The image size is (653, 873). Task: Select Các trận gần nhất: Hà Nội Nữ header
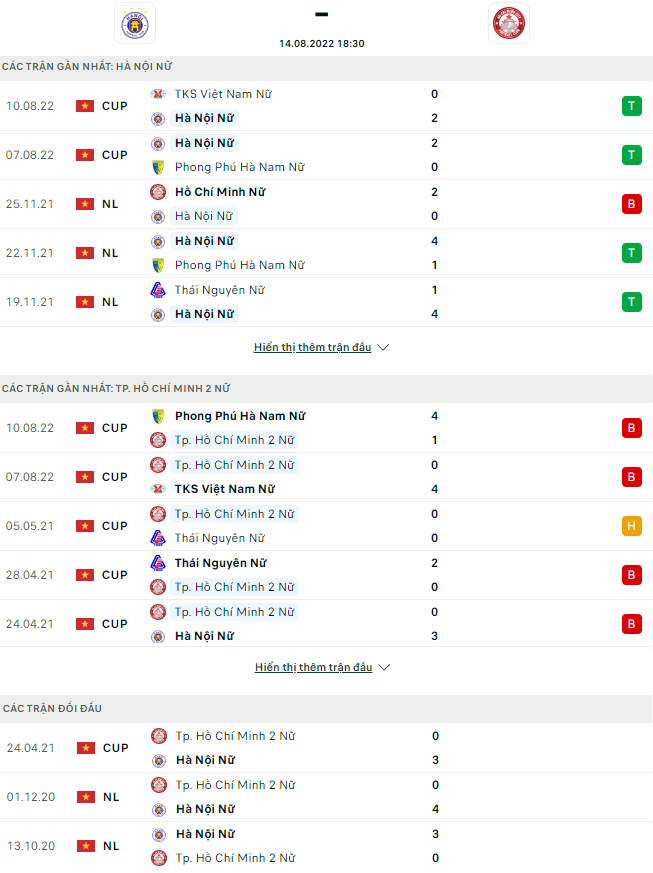87,66
